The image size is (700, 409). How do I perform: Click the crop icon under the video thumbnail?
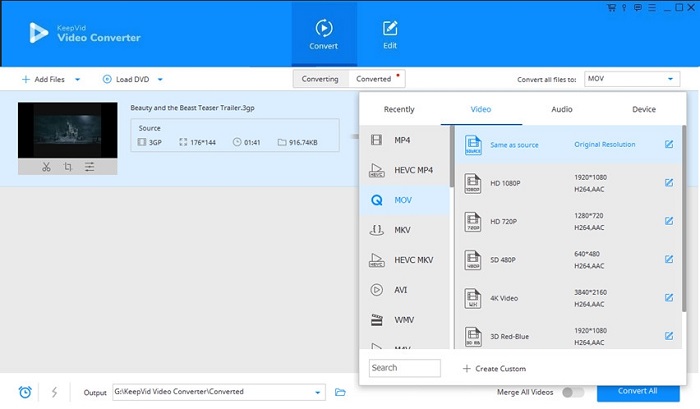pos(68,166)
